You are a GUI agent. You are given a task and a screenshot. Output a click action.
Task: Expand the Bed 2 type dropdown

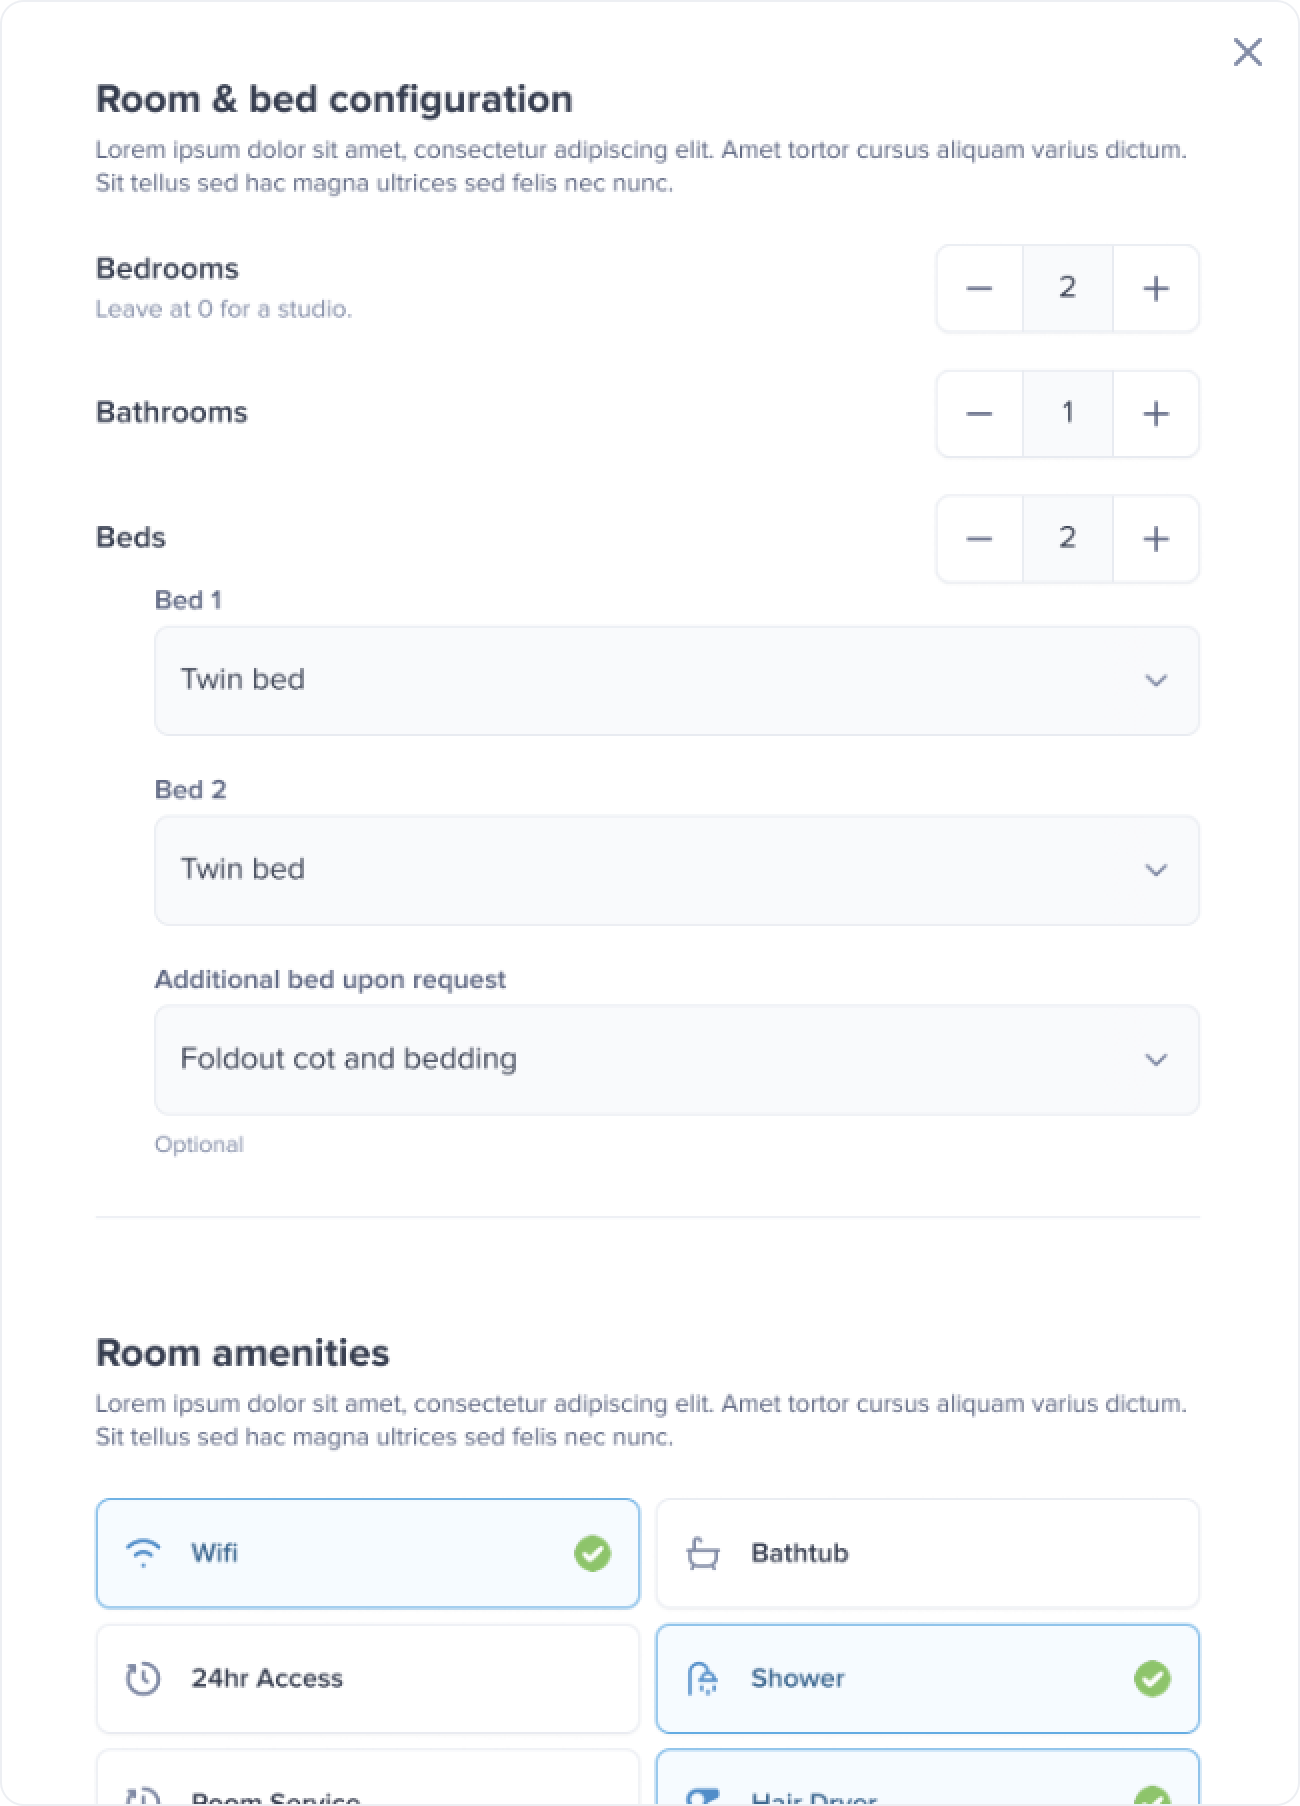(676, 870)
